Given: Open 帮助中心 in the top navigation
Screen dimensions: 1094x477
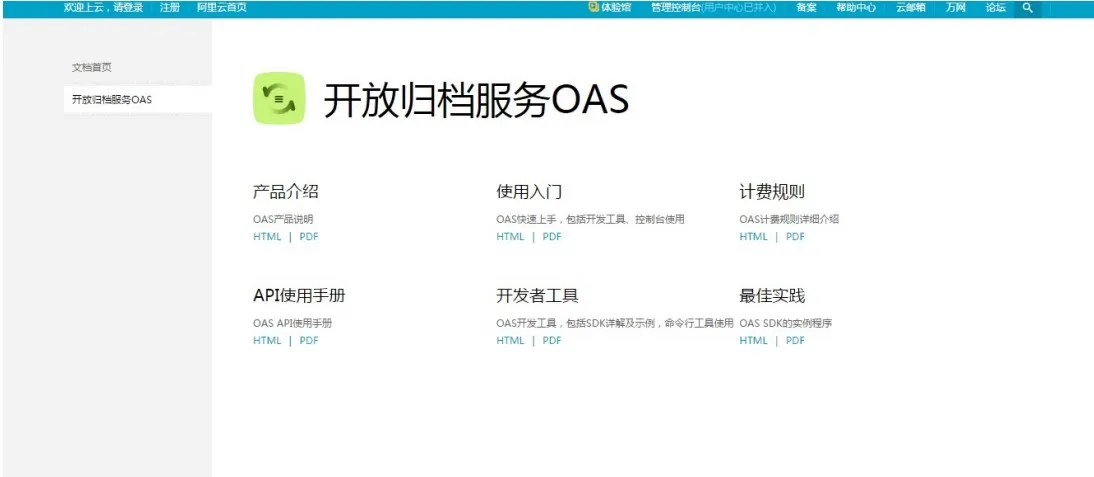Looking at the screenshot, I should click(856, 8).
